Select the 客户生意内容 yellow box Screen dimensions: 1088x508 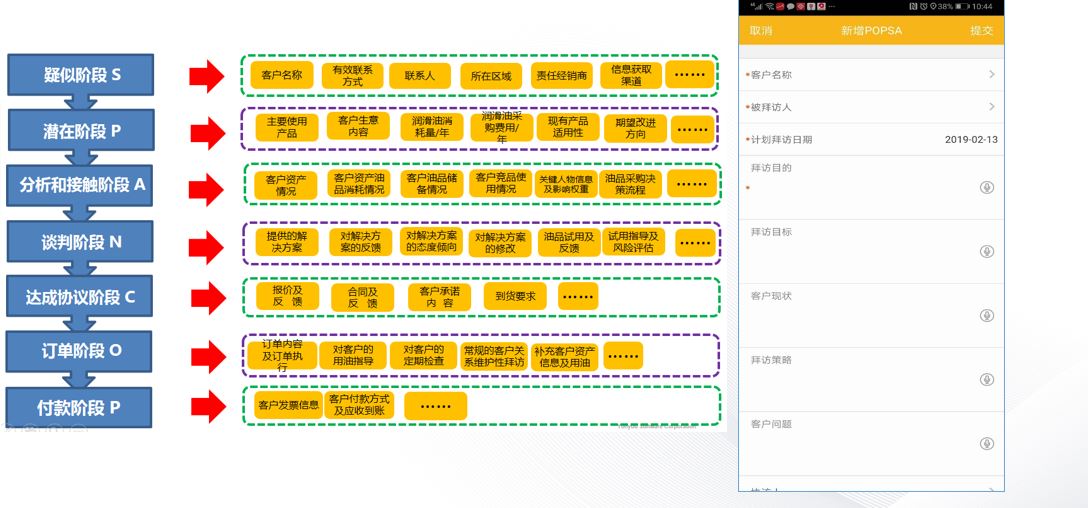click(358, 126)
